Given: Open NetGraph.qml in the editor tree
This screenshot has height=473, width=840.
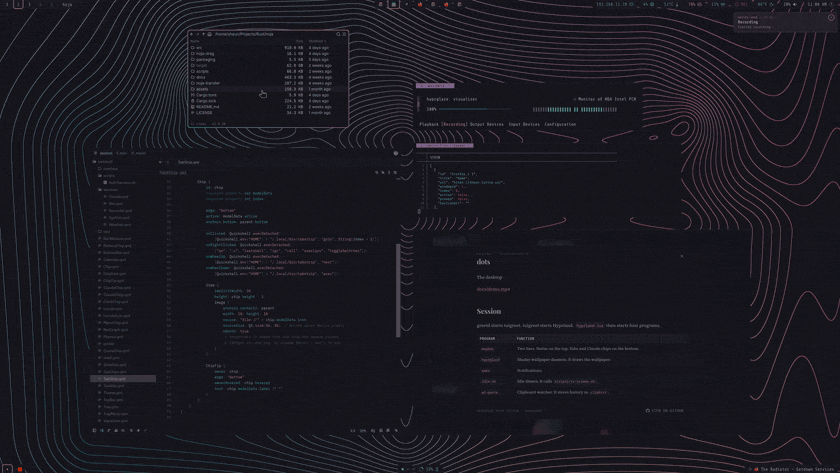Looking at the screenshot, I should [x=115, y=329].
